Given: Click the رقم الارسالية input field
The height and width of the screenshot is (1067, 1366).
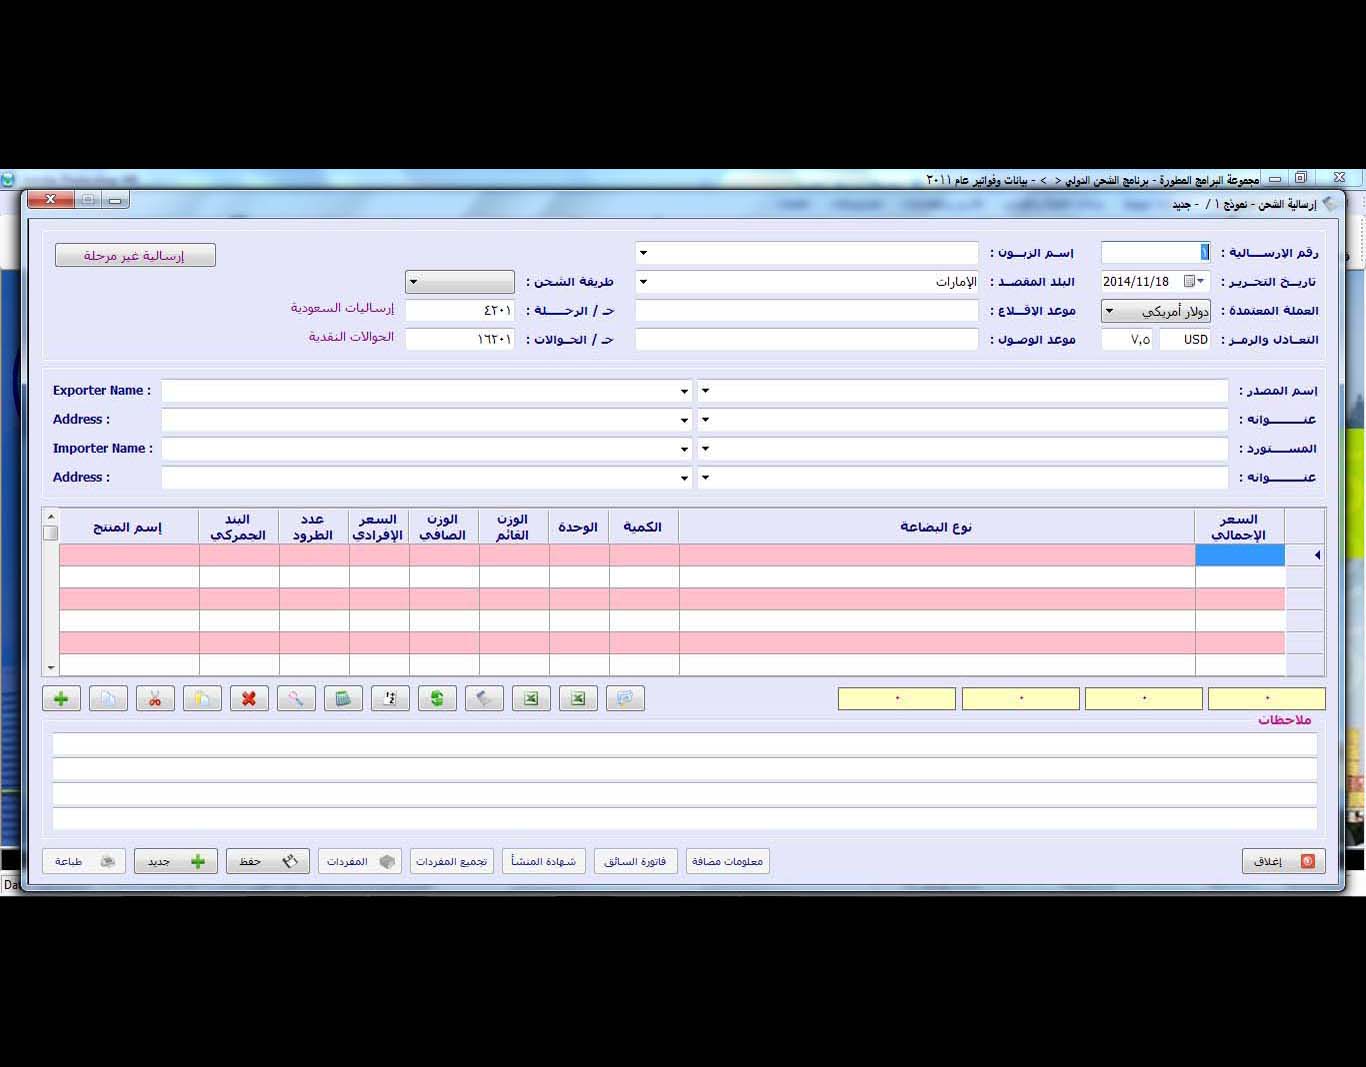Looking at the screenshot, I should tap(1155, 253).
